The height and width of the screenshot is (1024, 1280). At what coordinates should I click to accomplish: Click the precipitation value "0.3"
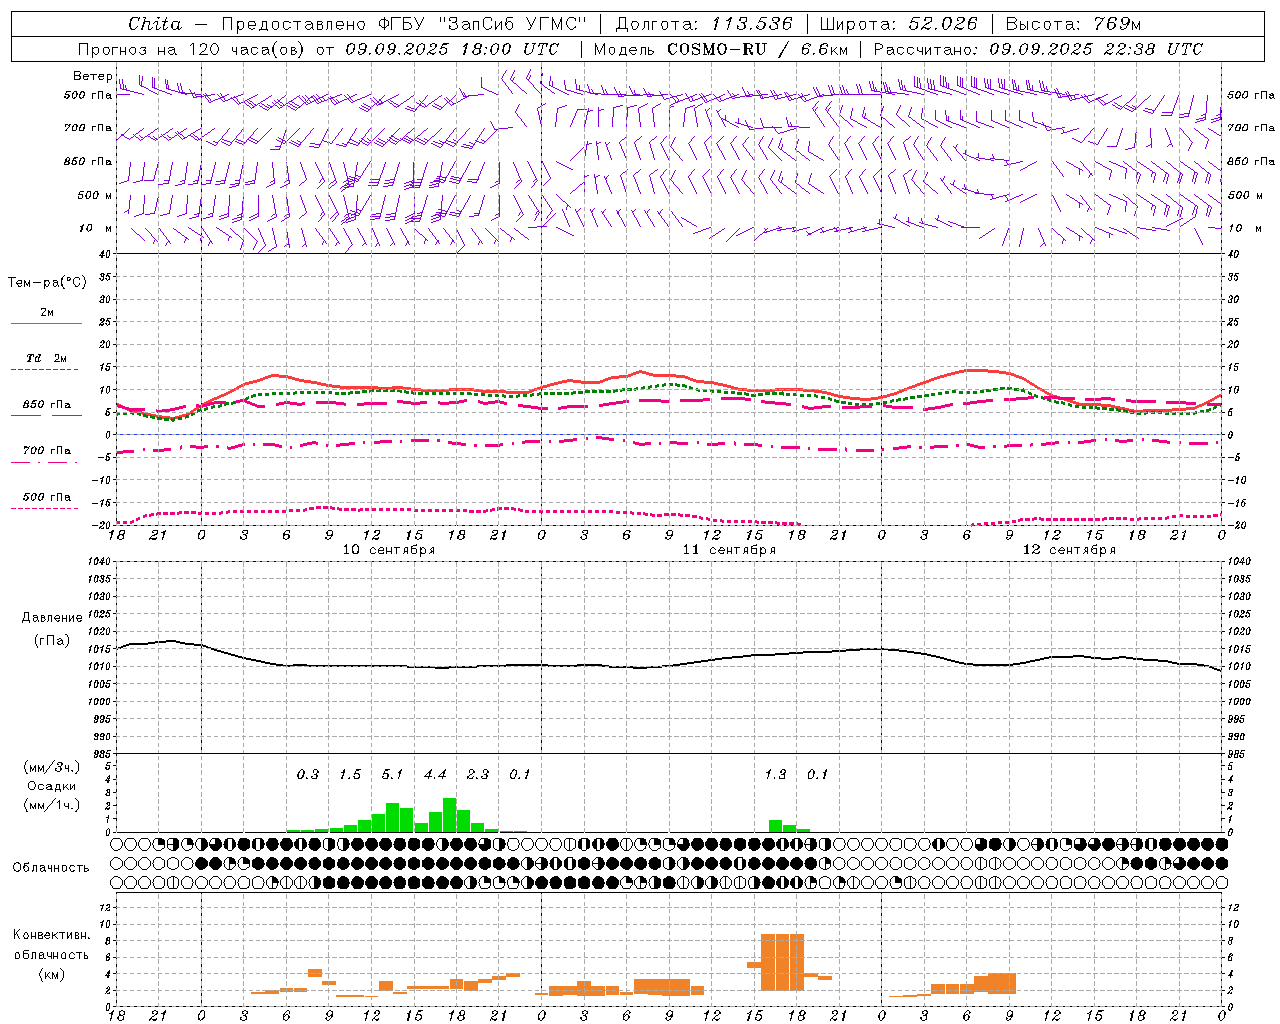pyautogui.click(x=308, y=774)
